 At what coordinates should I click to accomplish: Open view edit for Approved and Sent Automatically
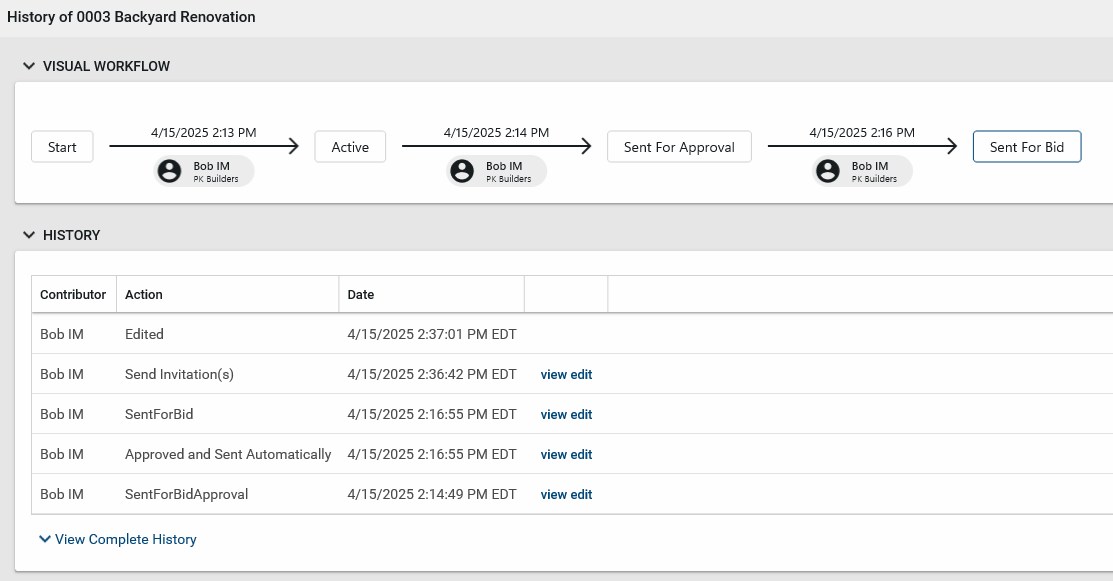[x=566, y=454]
